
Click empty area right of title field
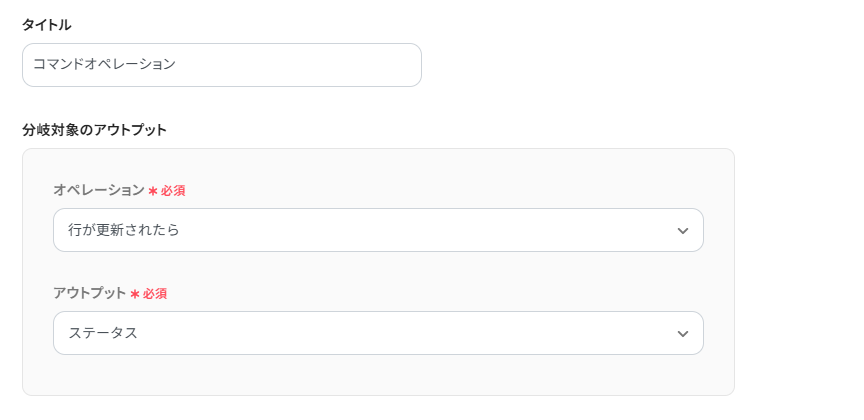pyautogui.click(x=600, y=65)
